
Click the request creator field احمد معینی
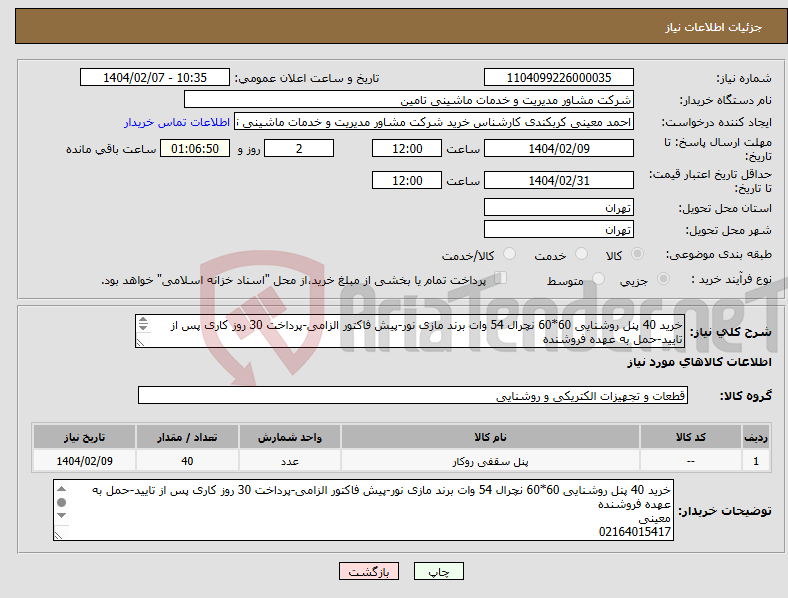pos(434,122)
